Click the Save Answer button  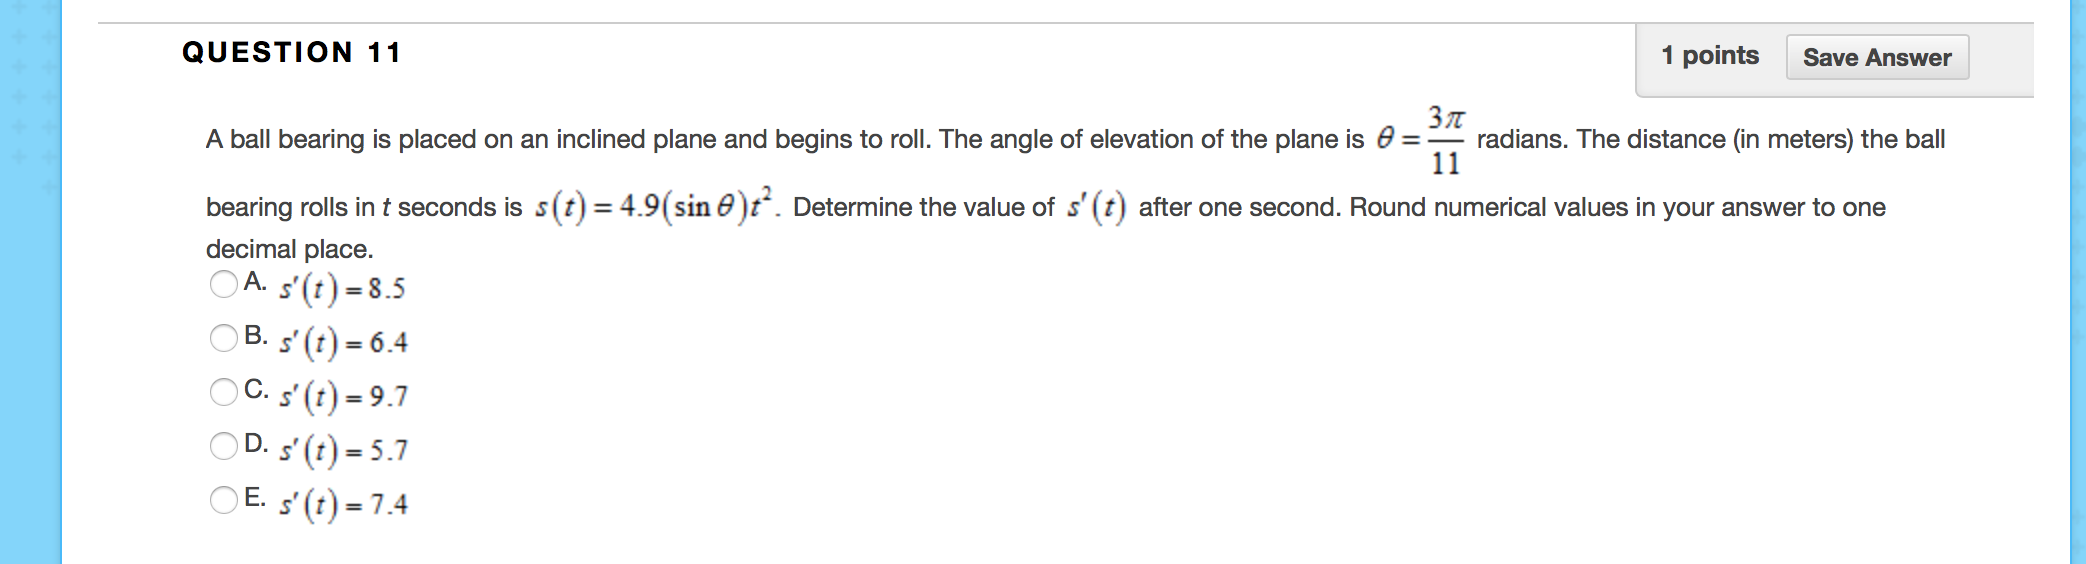tap(1876, 57)
